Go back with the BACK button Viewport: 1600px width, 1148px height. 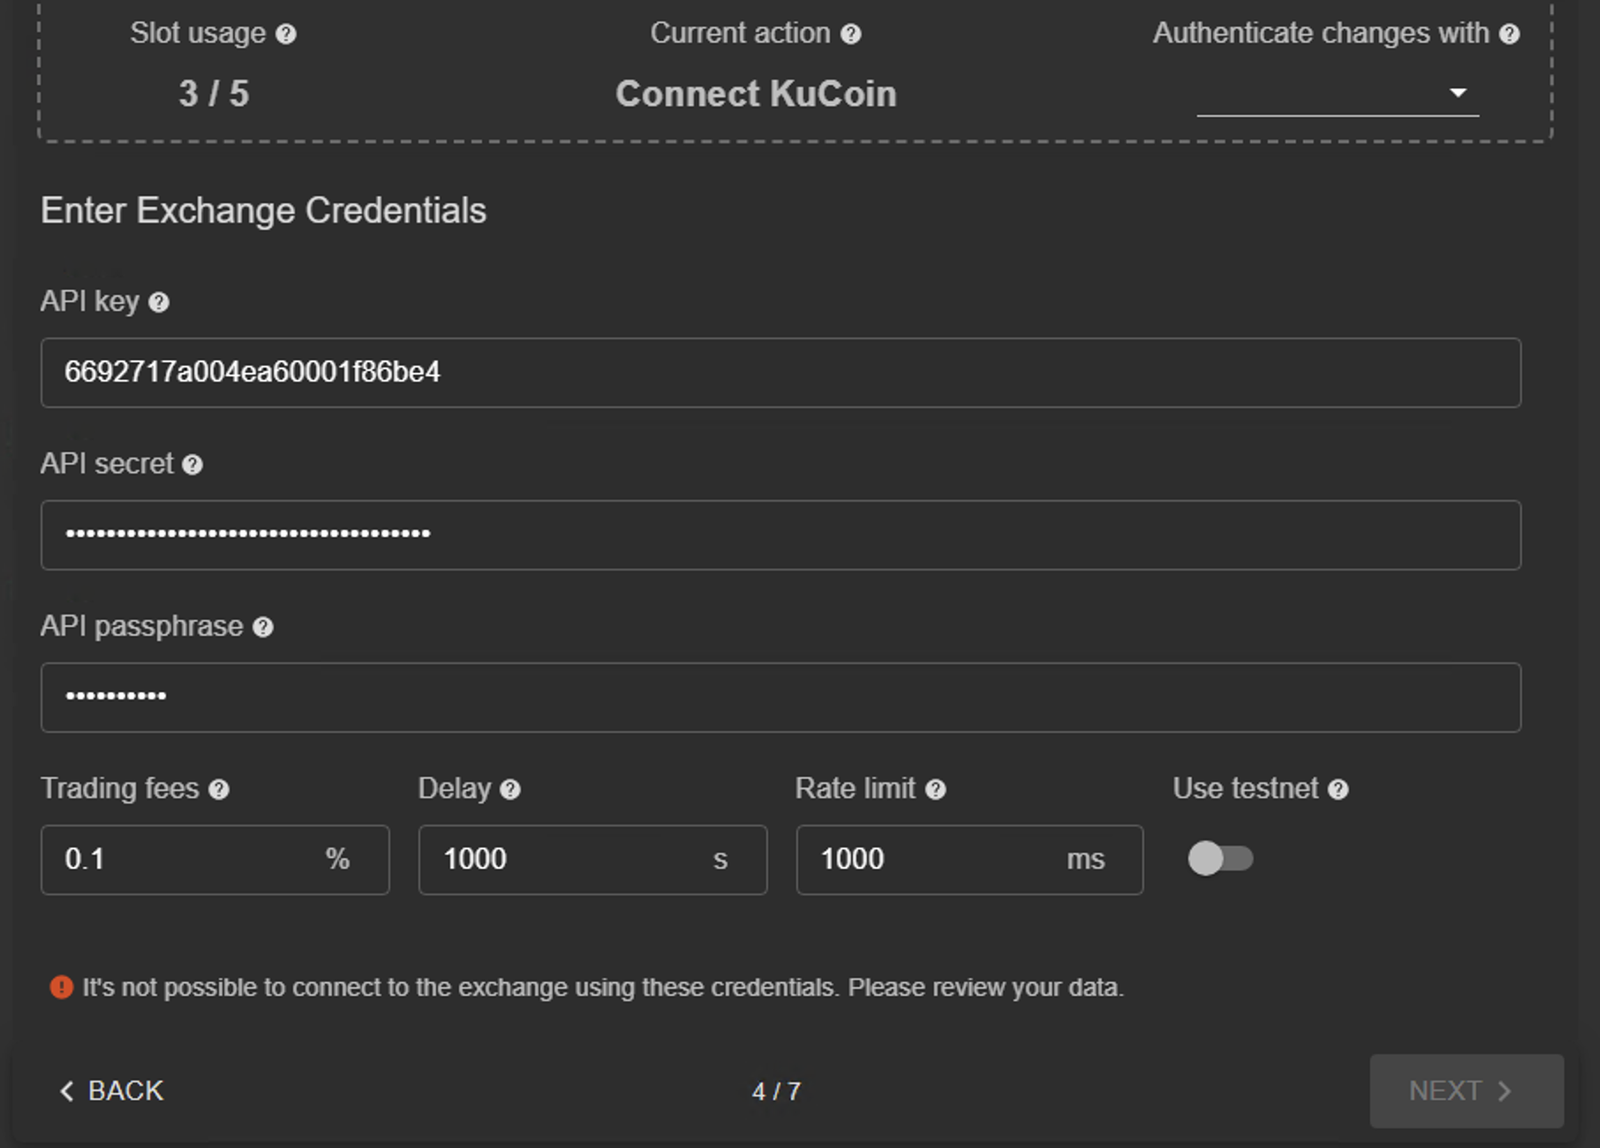pyautogui.click(x=111, y=1091)
